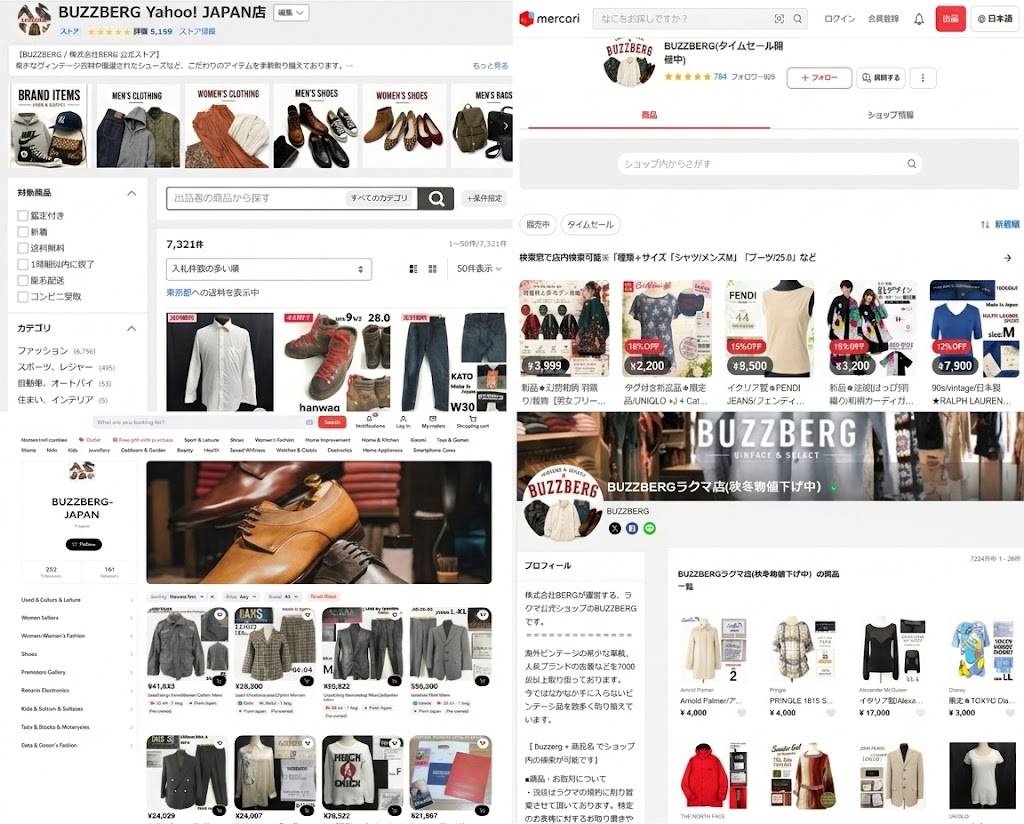Open Mercari notifications bell
The width and height of the screenshot is (1024, 824).
(919, 19)
